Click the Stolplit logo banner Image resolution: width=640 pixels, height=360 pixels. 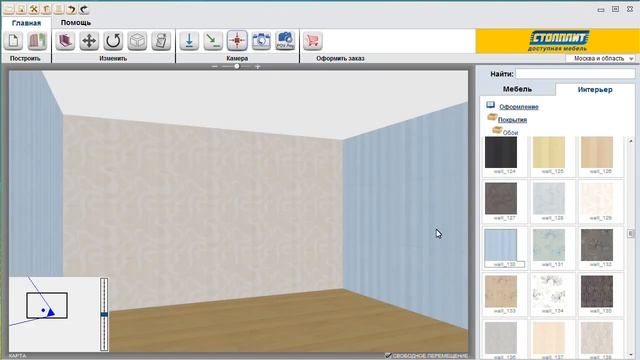pyautogui.click(x=558, y=41)
